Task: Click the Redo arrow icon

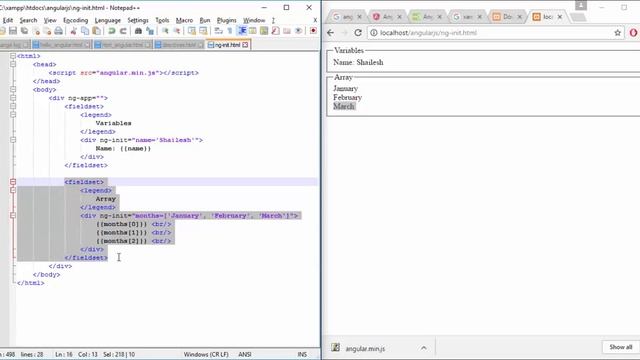Action: (x=123, y=31)
